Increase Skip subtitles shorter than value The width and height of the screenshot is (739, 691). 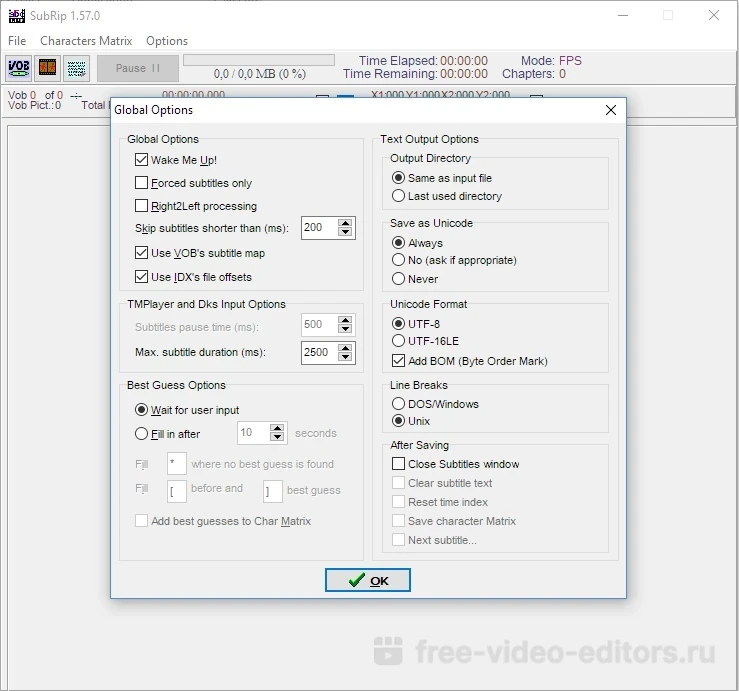click(345, 223)
